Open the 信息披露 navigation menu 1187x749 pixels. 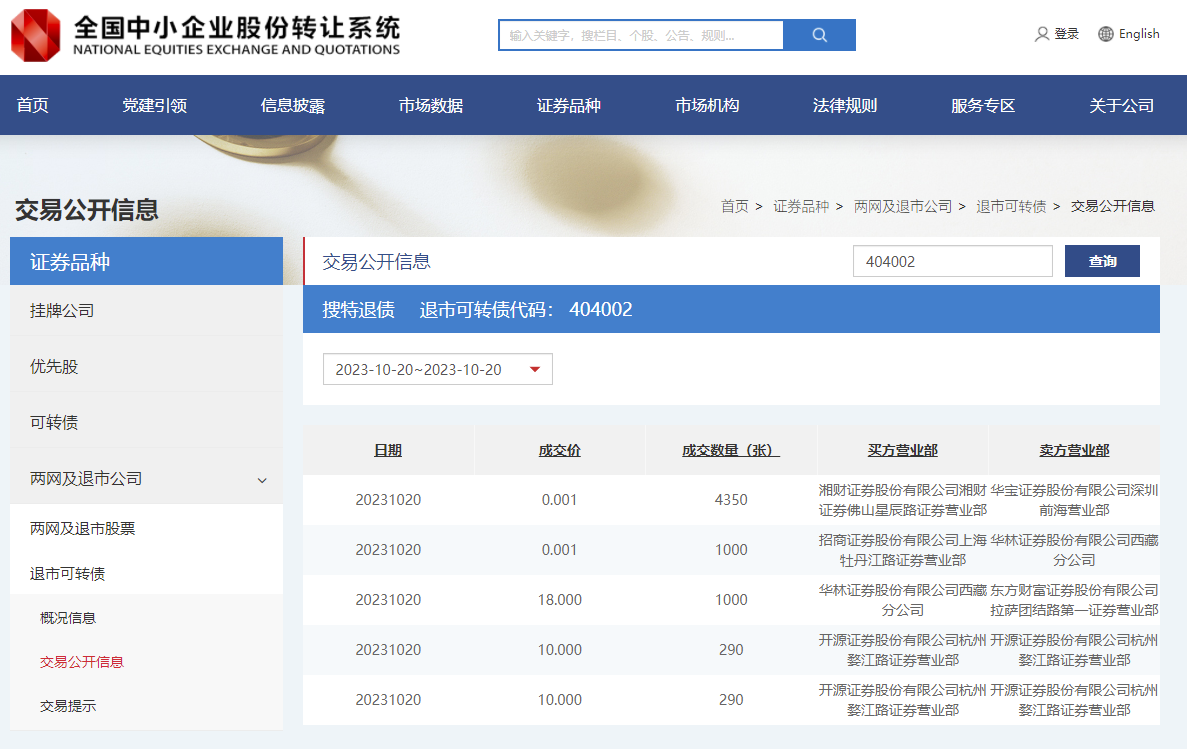[x=292, y=105]
